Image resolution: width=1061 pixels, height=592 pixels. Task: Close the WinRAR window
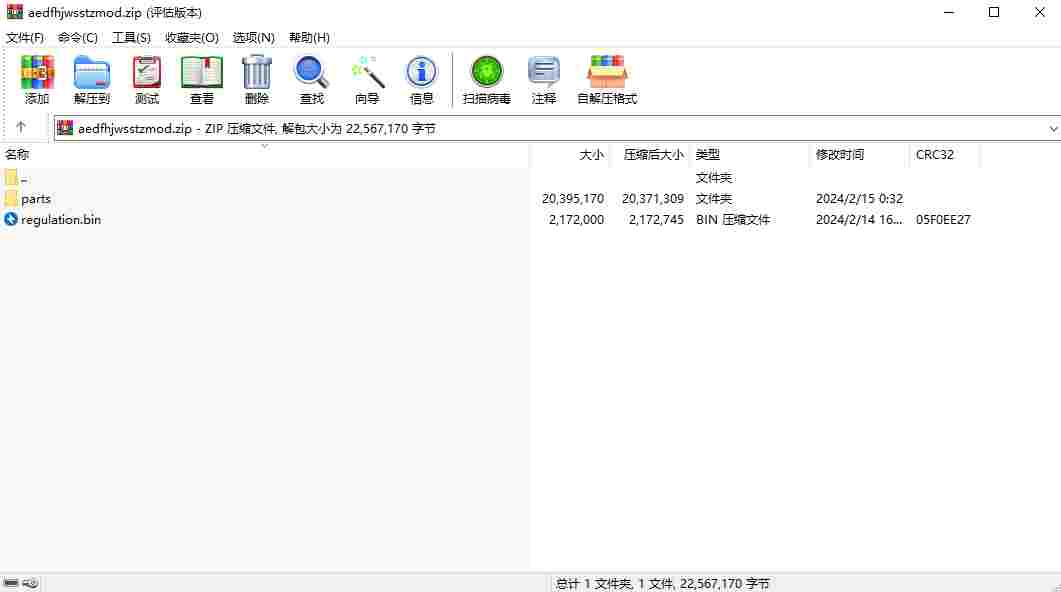pyautogui.click(x=1039, y=12)
